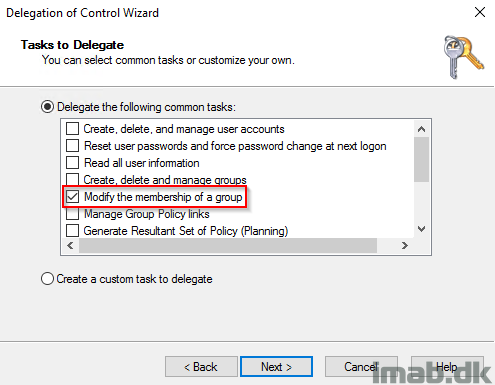Tick Create, delete and manage groups
The image size is (495, 385).
(x=72, y=179)
